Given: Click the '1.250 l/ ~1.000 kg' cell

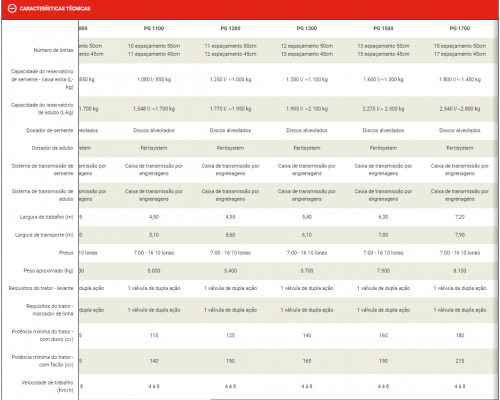Looking at the screenshot, I should coord(230,79).
